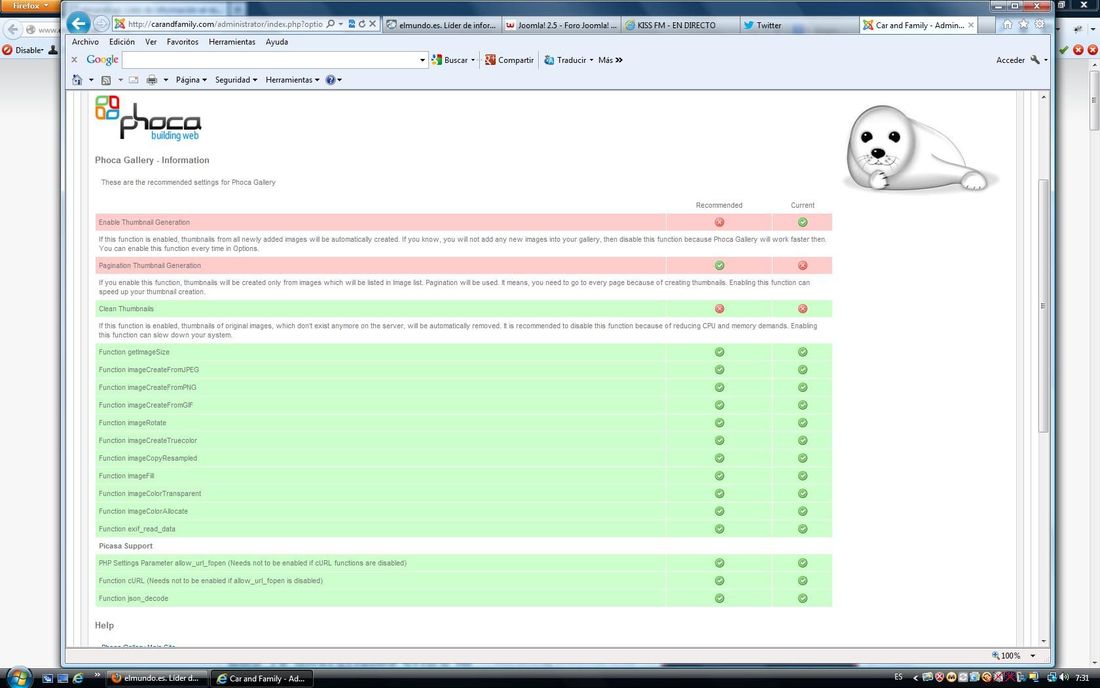Image resolution: width=1100 pixels, height=688 pixels.
Task: Click the Windows Start orb
Action: 19,677
